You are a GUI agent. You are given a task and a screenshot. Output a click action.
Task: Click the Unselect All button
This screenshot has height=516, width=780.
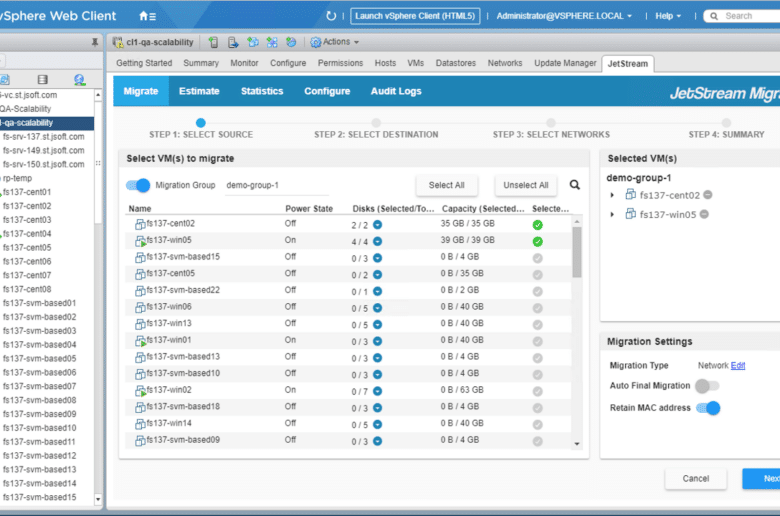pos(526,185)
